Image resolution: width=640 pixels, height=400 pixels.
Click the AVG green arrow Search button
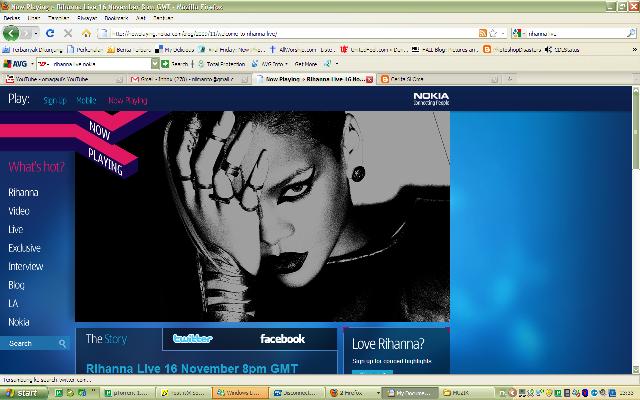pos(174,64)
